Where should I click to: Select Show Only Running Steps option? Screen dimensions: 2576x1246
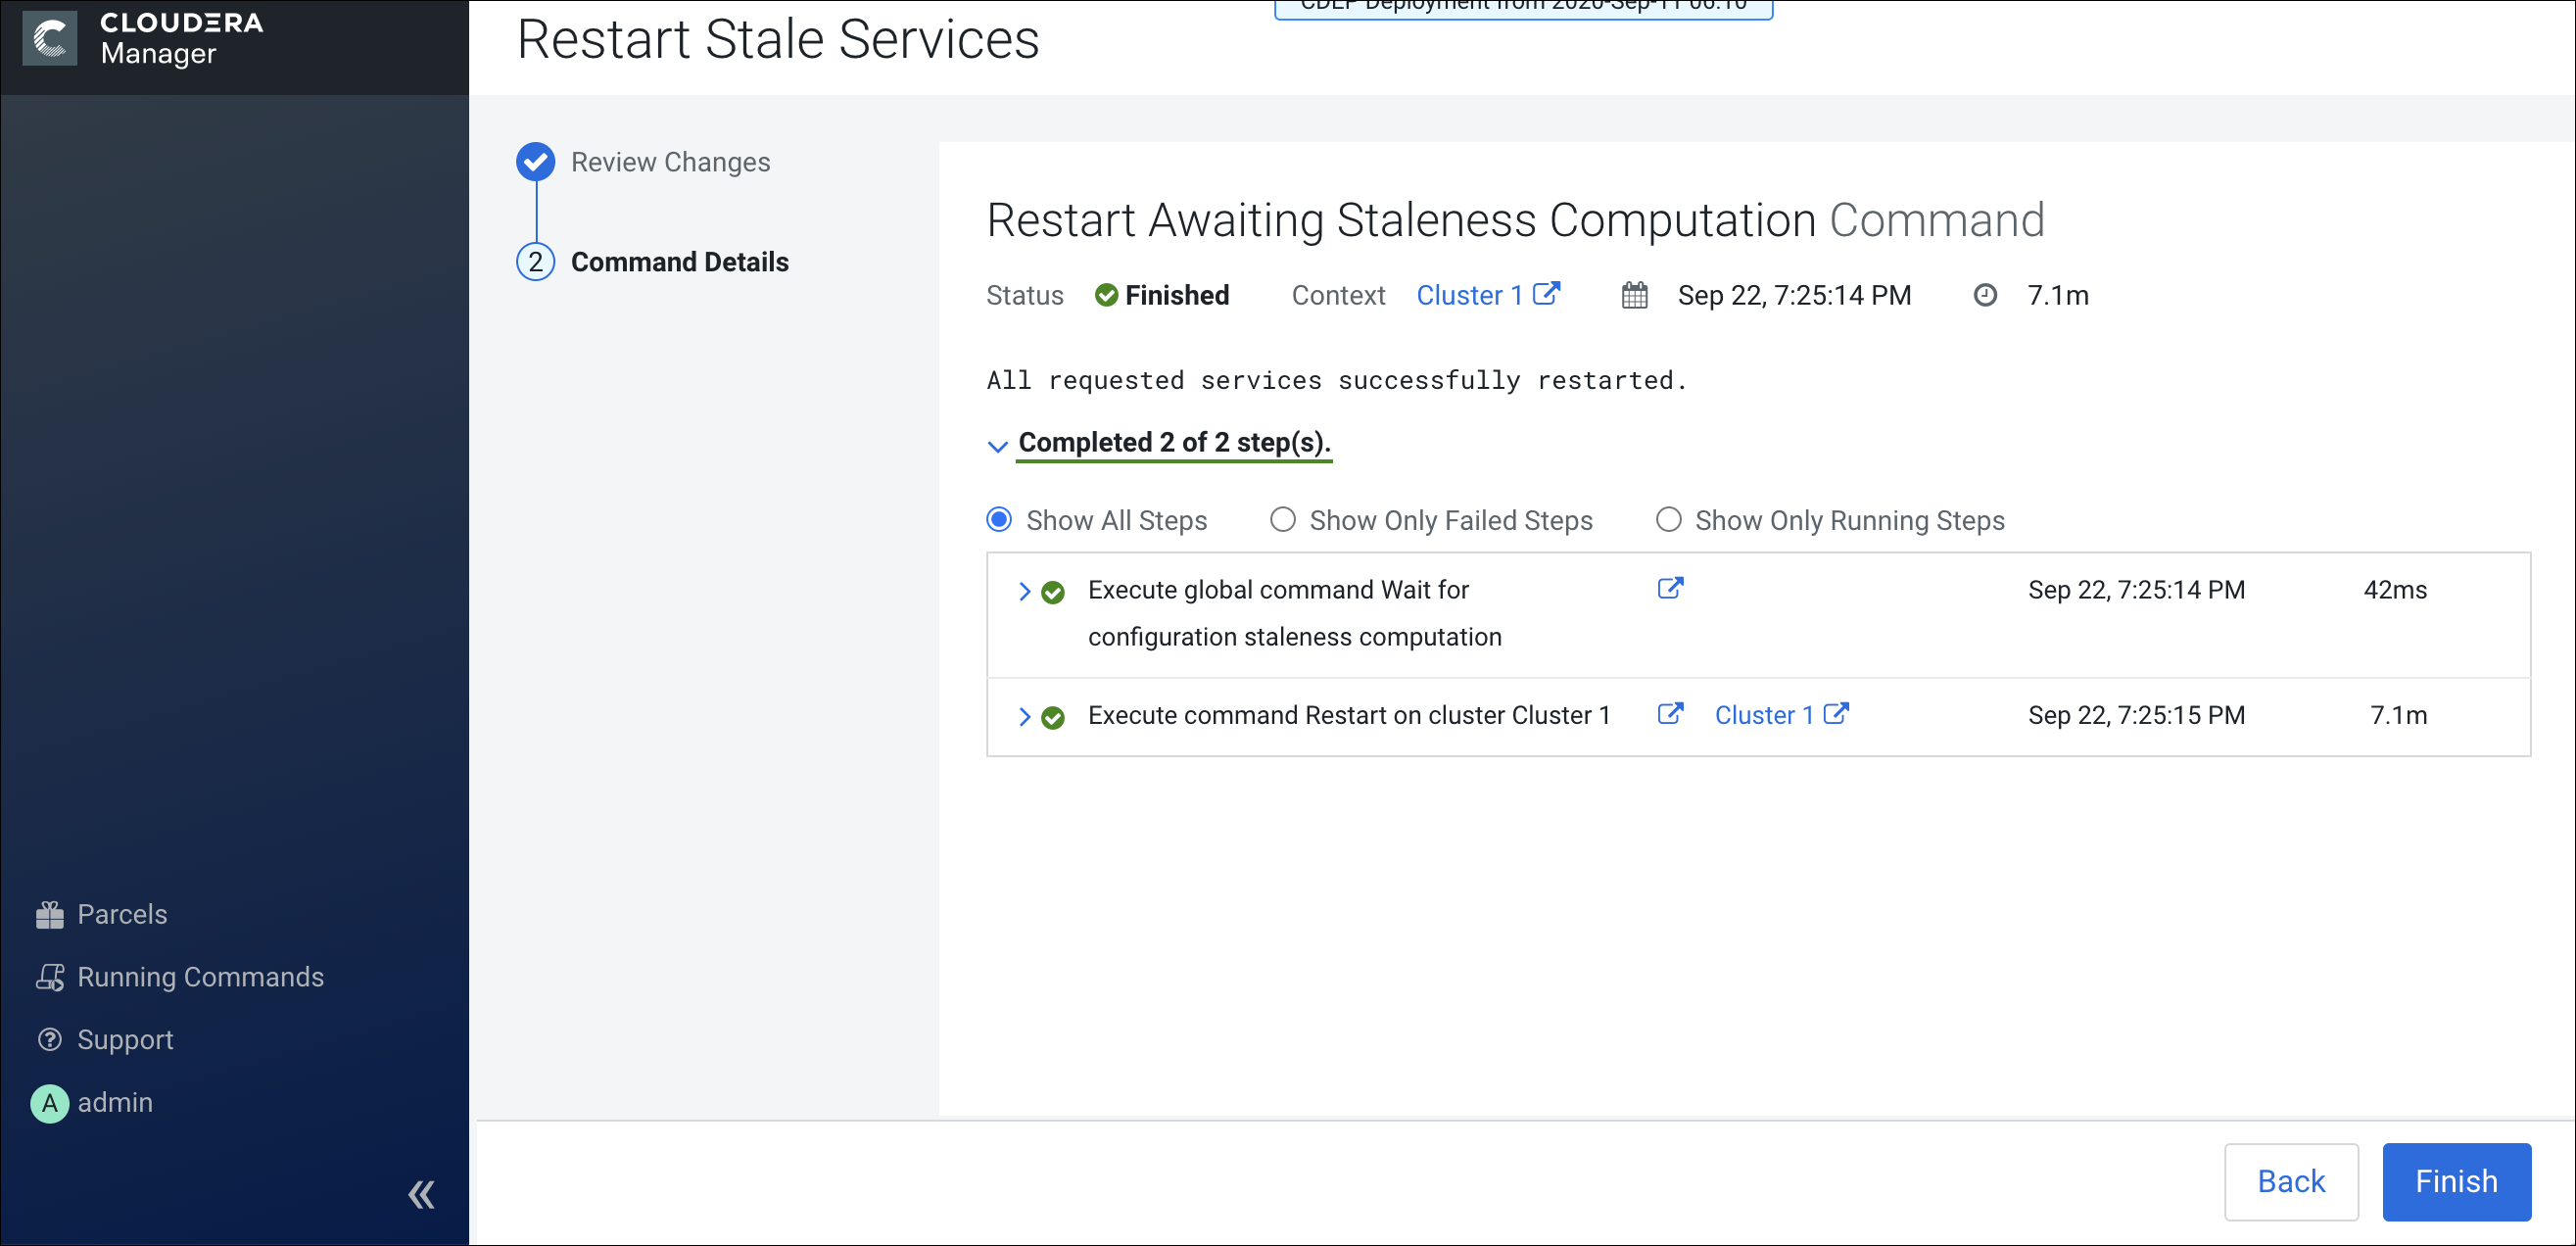(1668, 520)
